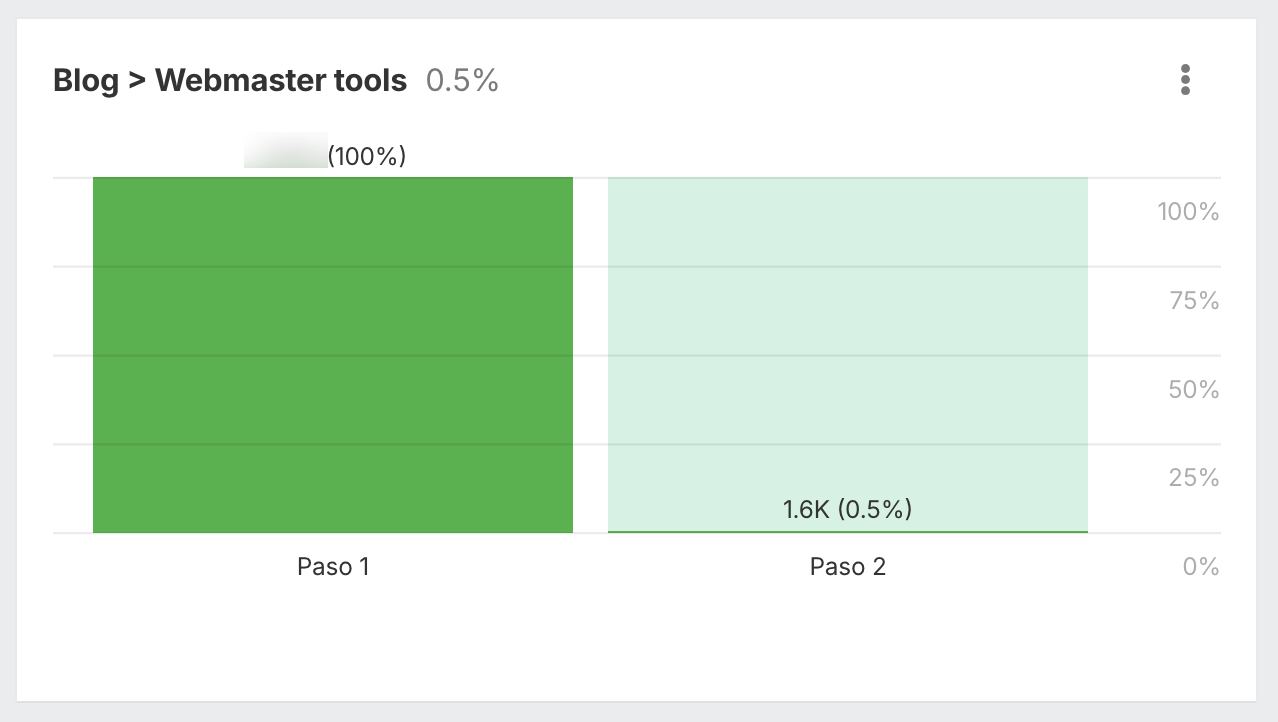The height and width of the screenshot is (722, 1278).
Task: Click the kebab menu in the card corner
Action: [1185, 80]
